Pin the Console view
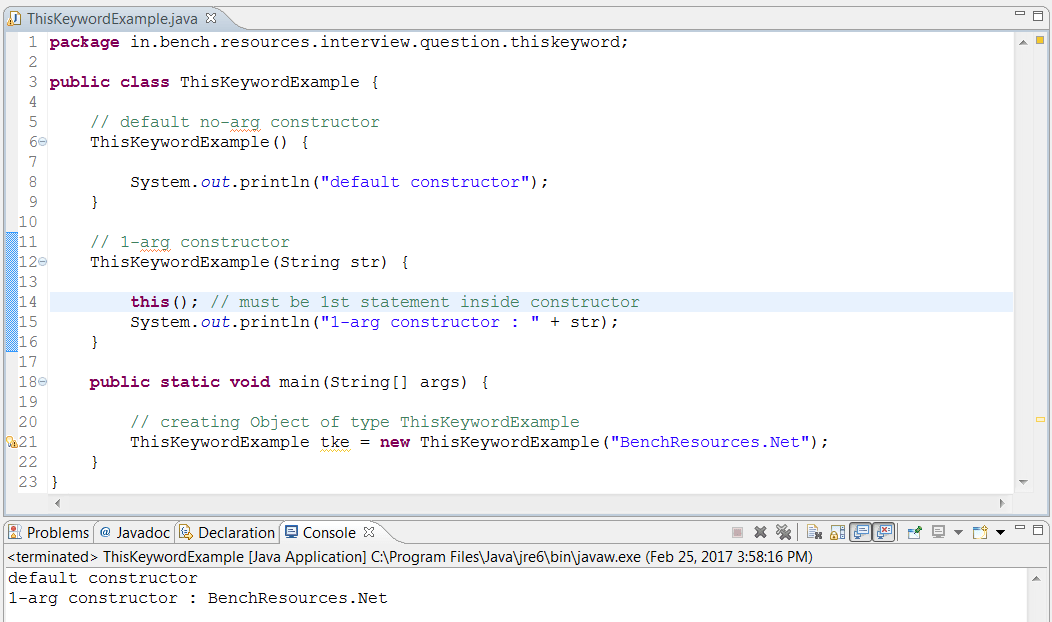 pyautogui.click(x=915, y=531)
